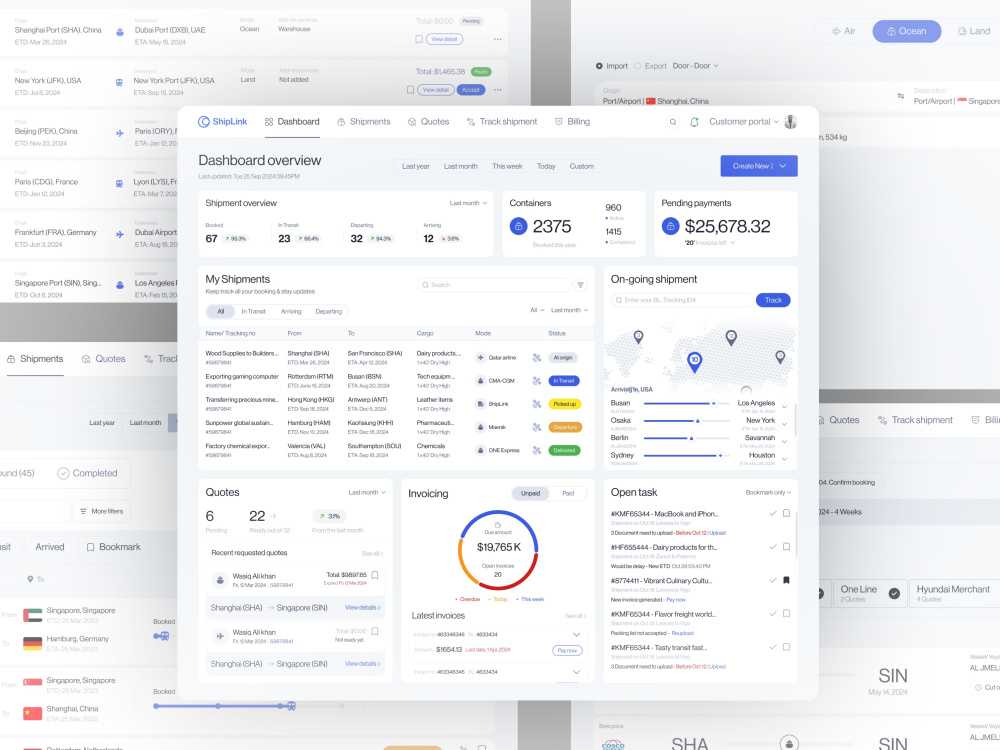1000x750 pixels.
Task: Click the swap origin-destination arrows icon
Action: tap(901, 96)
